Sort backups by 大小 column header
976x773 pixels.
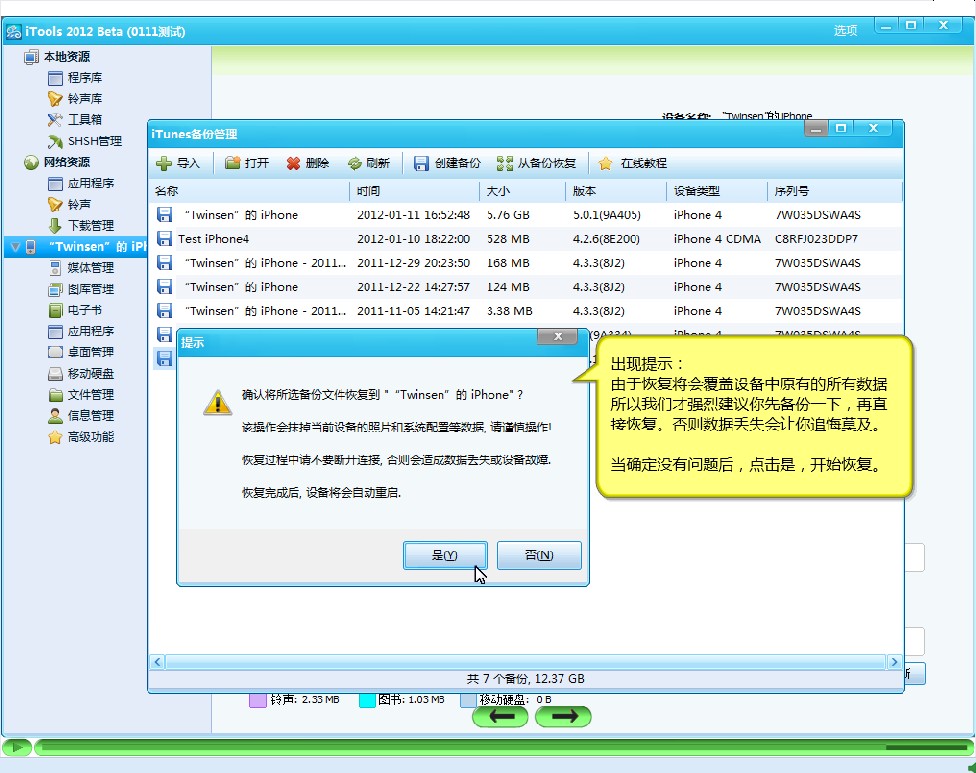tap(522, 191)
